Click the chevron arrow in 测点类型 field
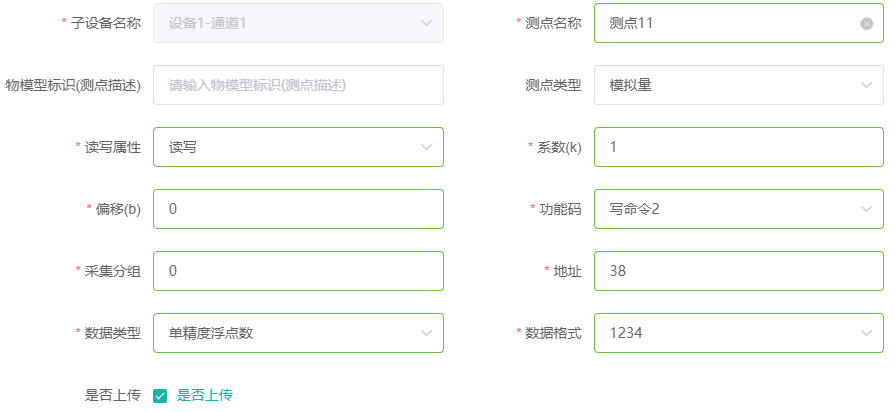Viewport: 895px width, 412px height. pyautogui.click(x=866, y=86)
